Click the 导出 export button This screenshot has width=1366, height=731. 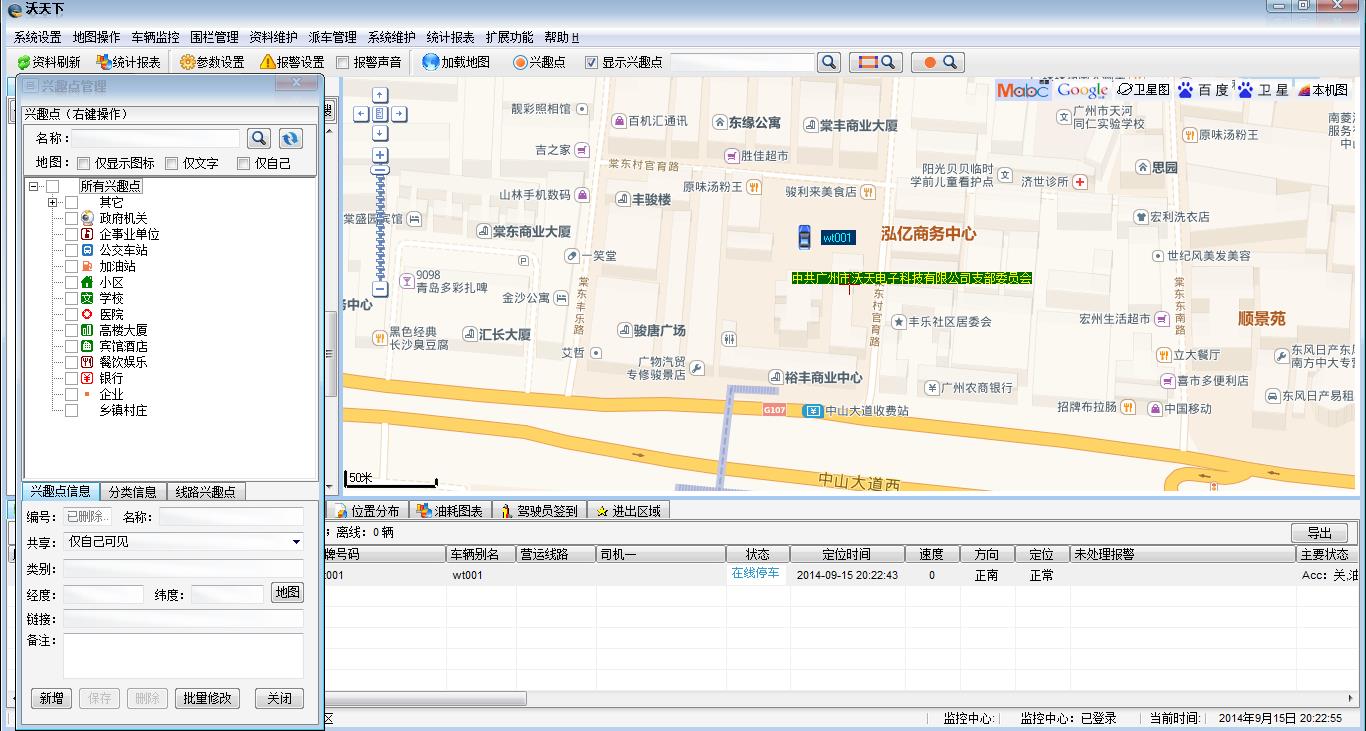point(1319,533)
